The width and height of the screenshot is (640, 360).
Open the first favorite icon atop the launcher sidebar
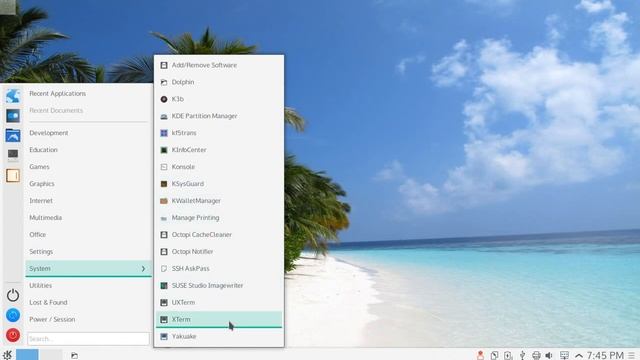click(13, 96)
